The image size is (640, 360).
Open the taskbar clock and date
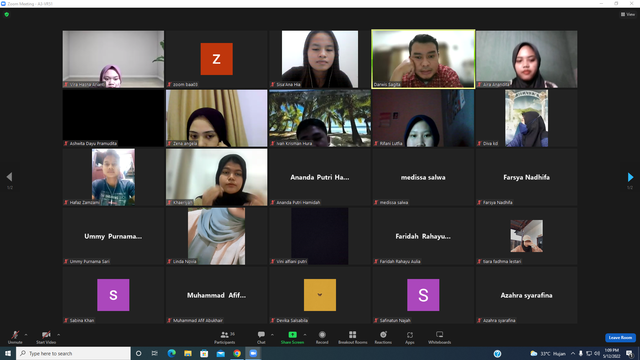(611, 353)
